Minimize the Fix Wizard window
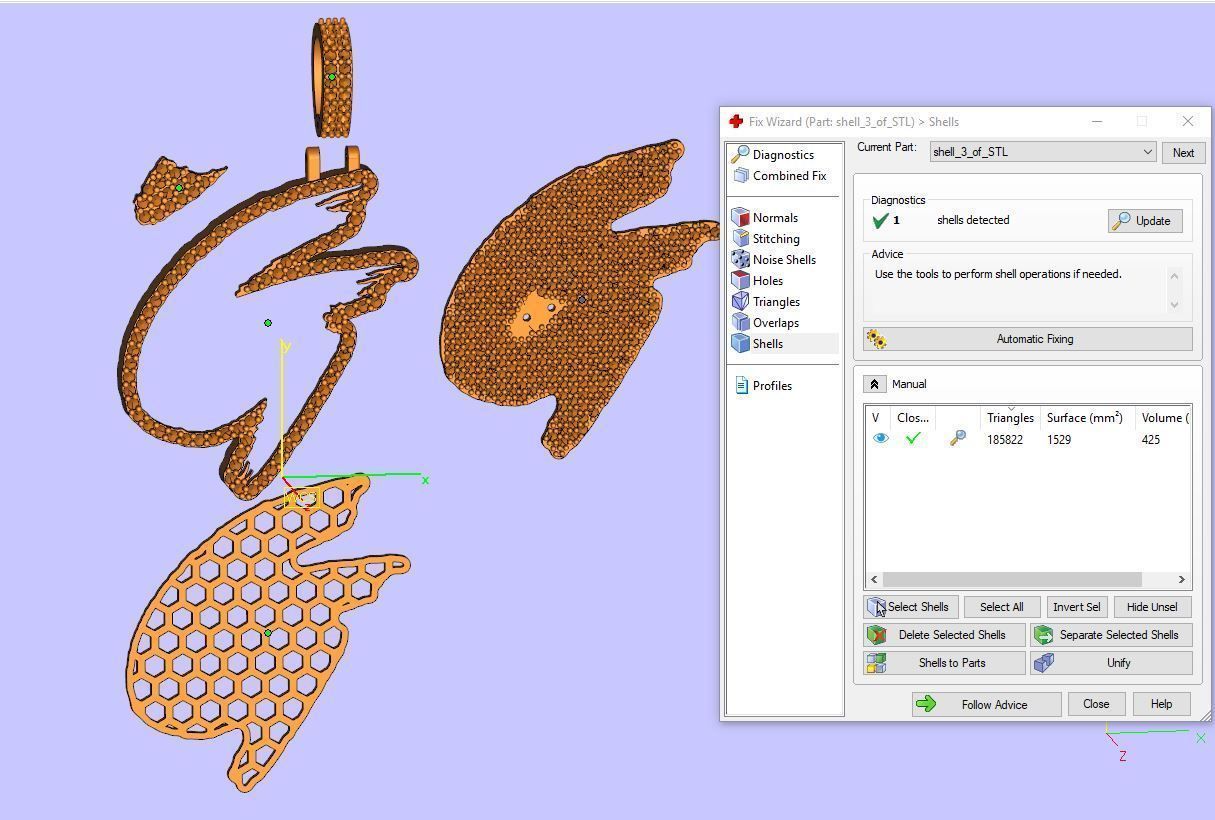 click(x=1097, y=121)
